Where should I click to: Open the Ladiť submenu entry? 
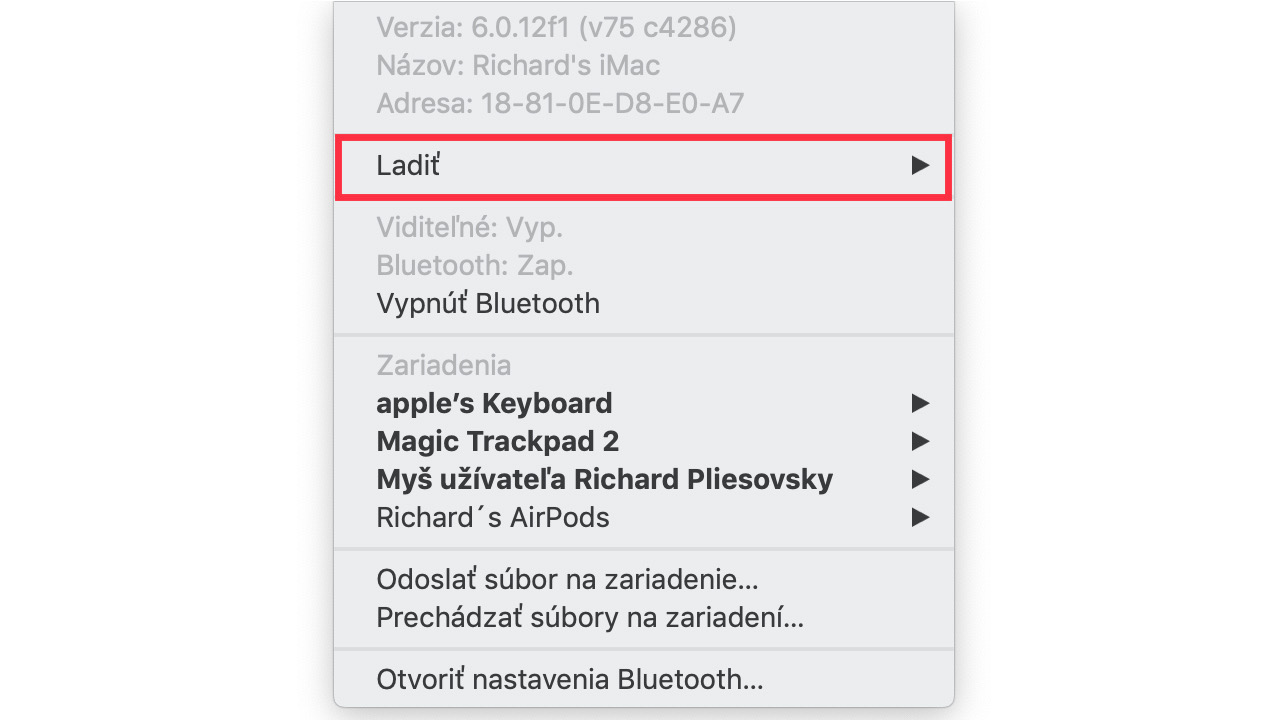click(643, 166)
